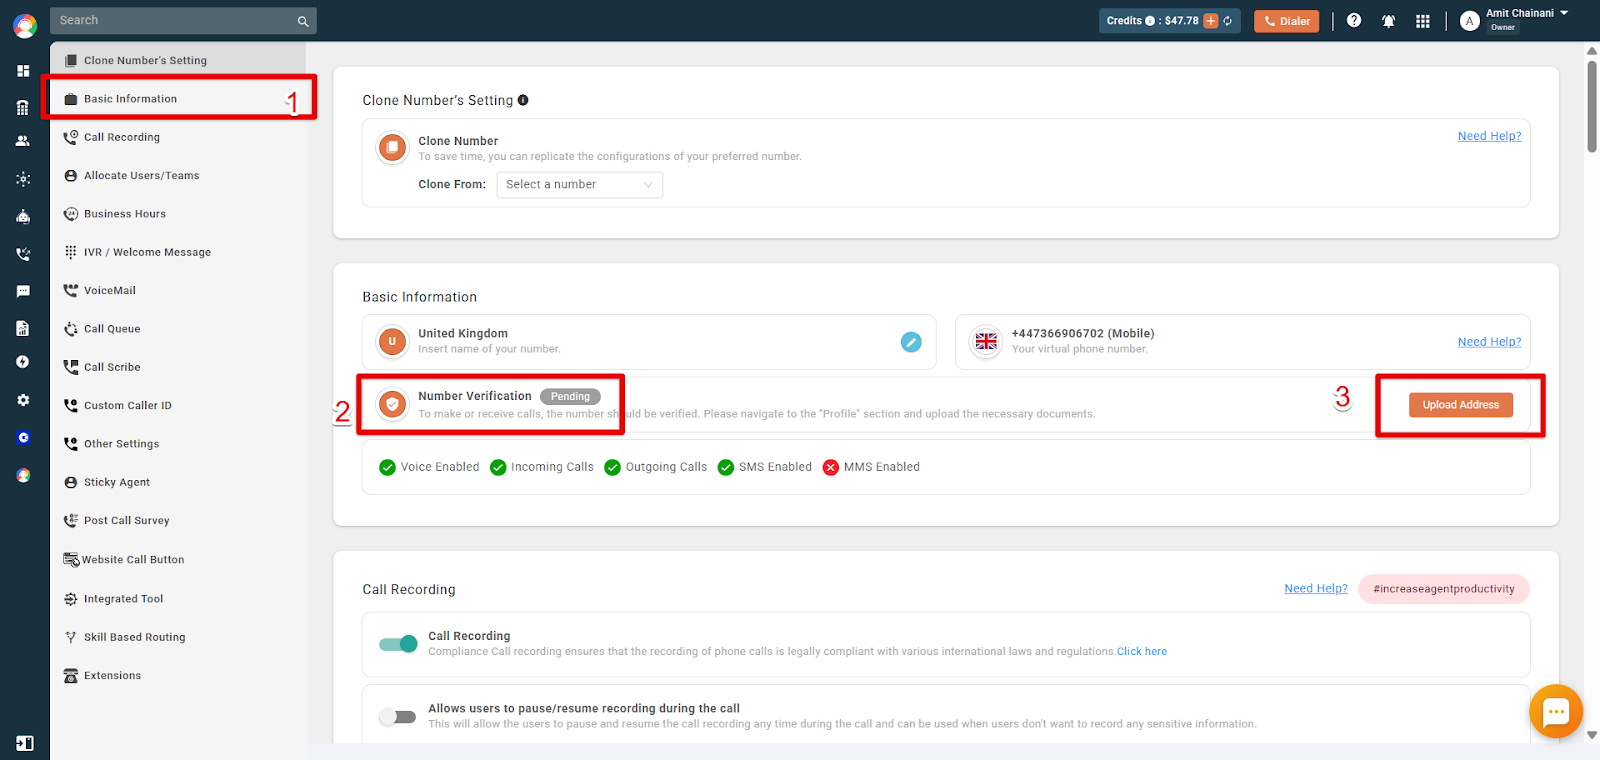Add credits with the plus icon

tap(1211, 21)
